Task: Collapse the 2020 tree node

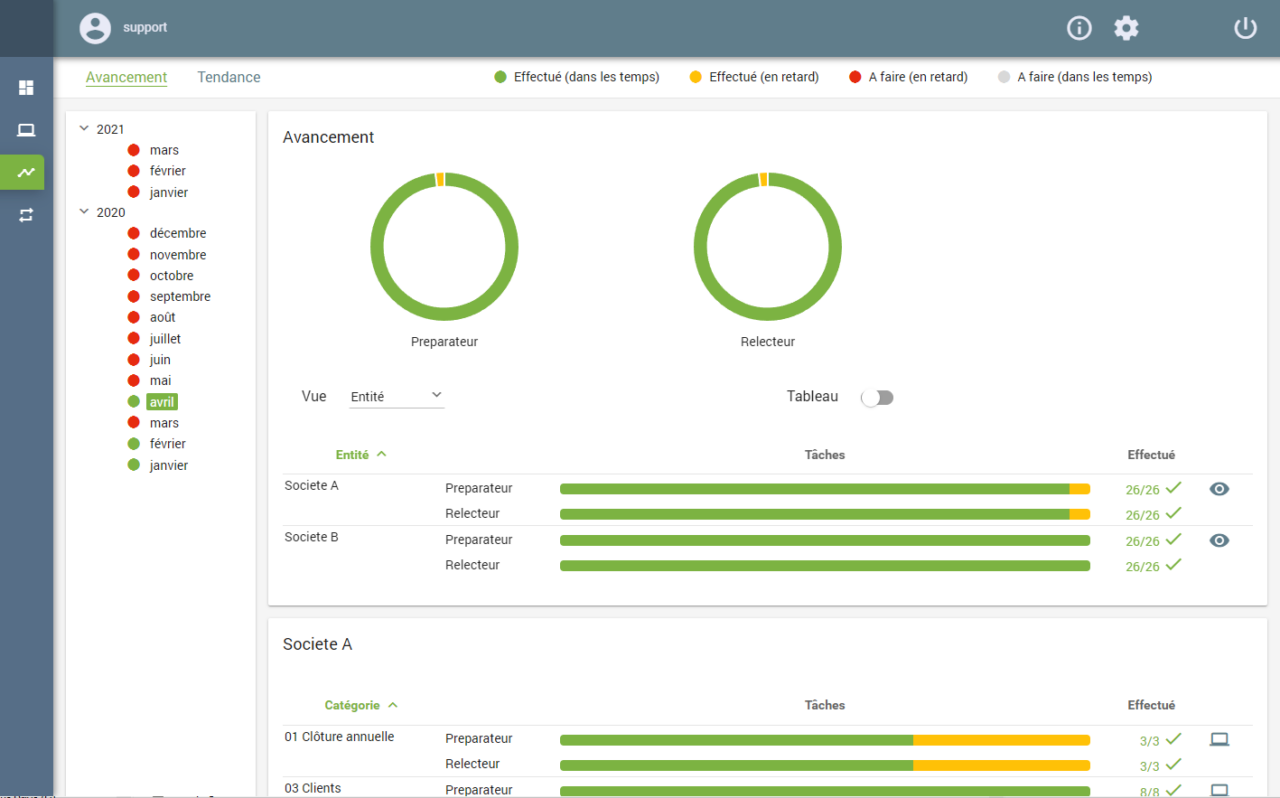Action: pos(84,212)
